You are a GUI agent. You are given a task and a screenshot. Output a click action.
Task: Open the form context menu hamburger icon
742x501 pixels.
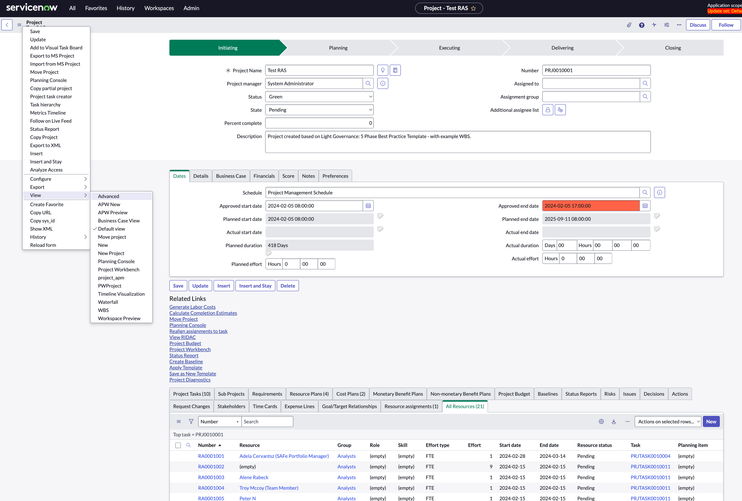(19, 25)
